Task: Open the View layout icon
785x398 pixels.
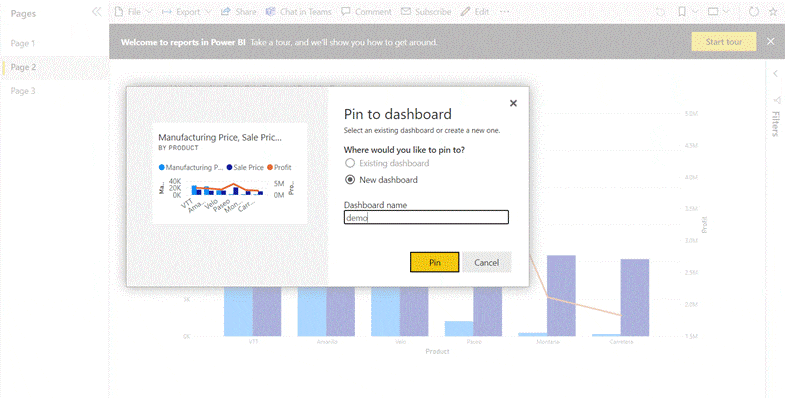Action: tap(713, 12)
